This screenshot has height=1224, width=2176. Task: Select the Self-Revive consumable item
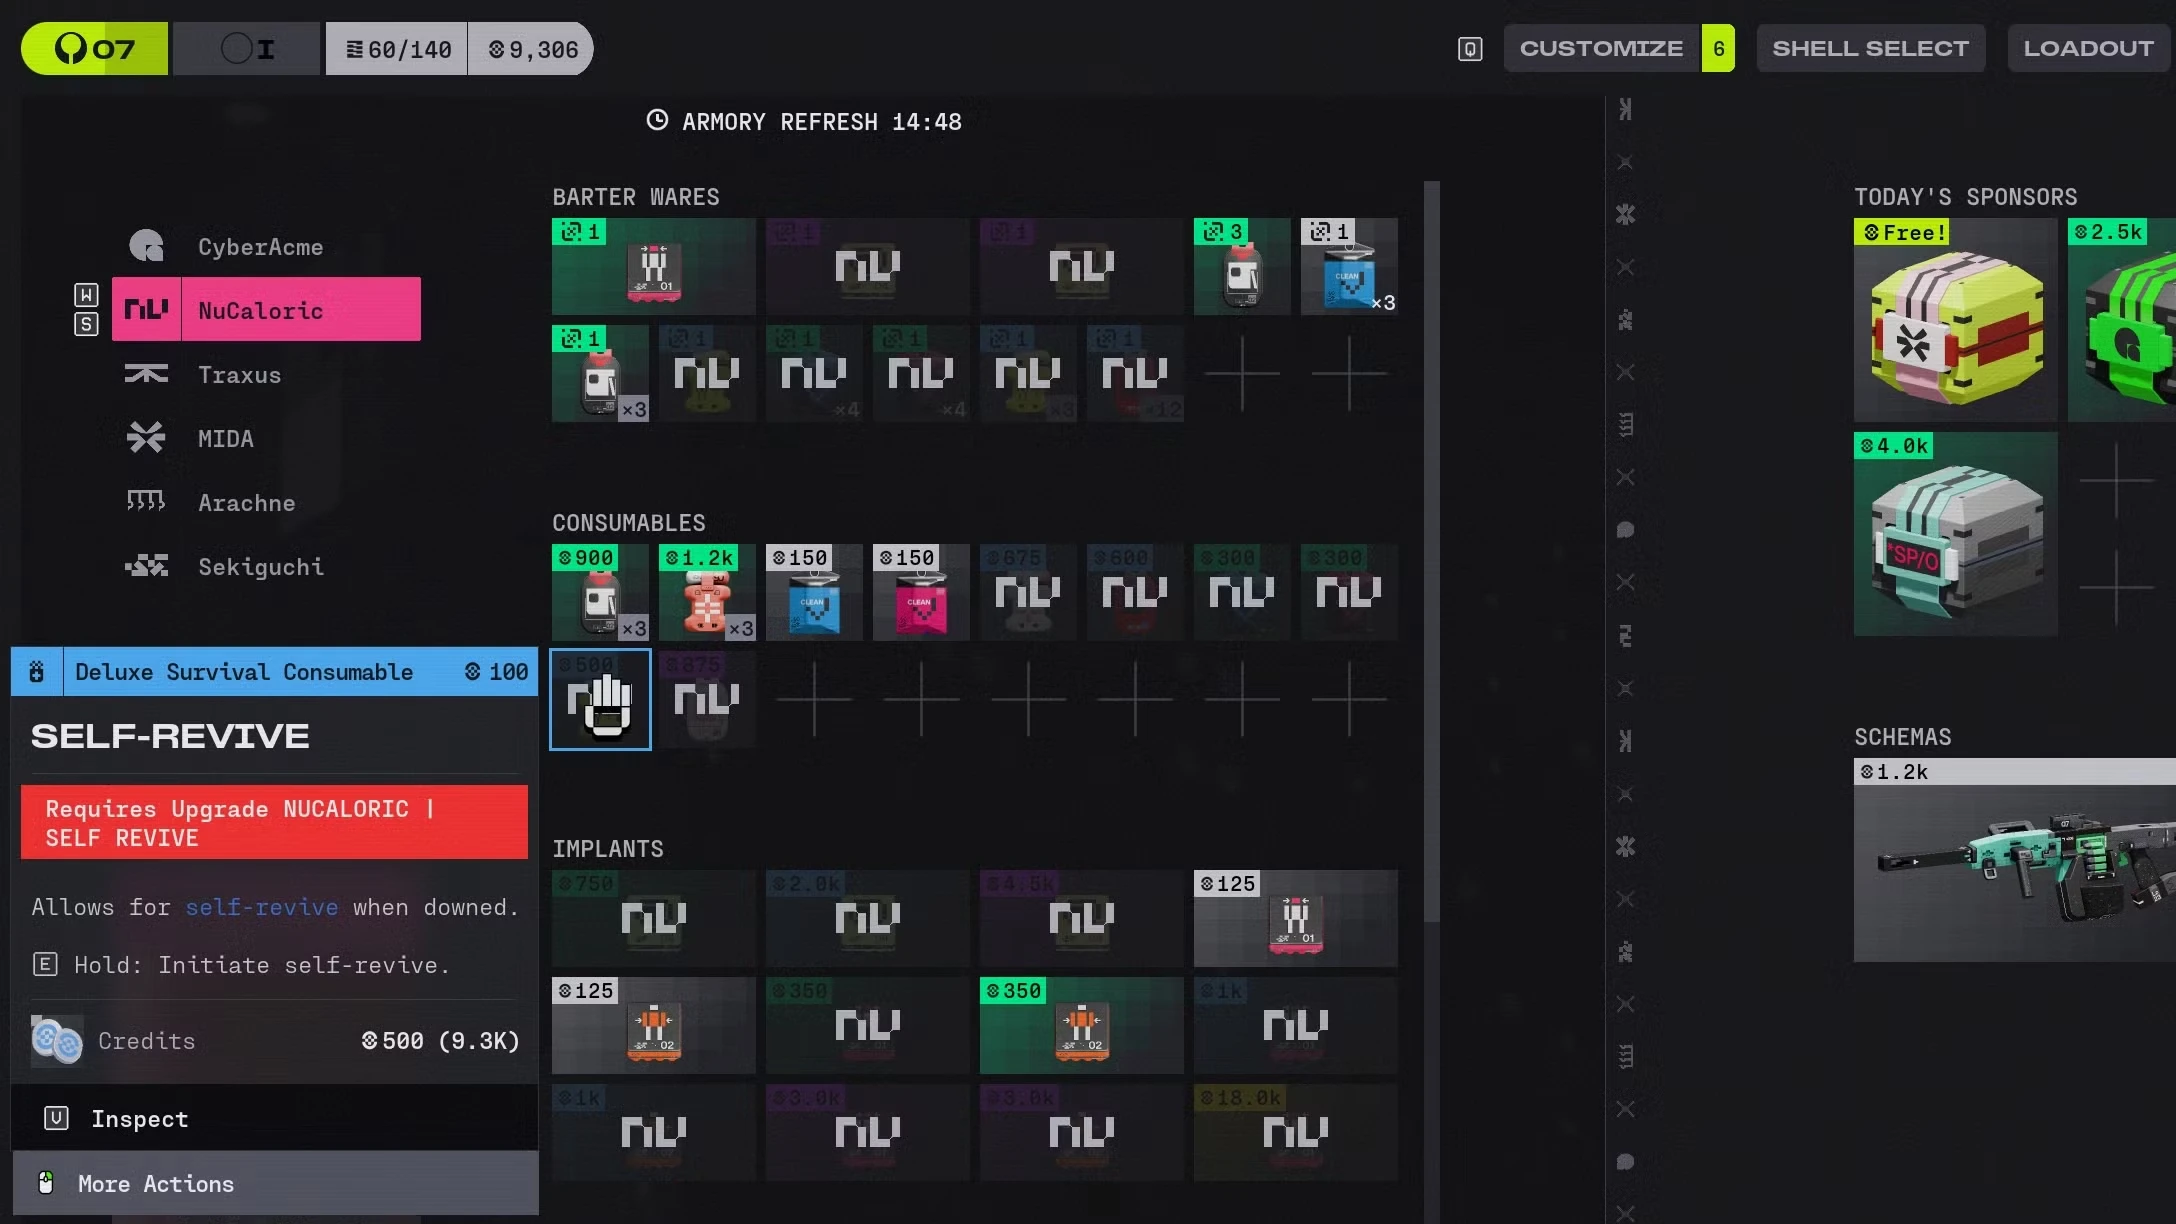pos(600,699)
